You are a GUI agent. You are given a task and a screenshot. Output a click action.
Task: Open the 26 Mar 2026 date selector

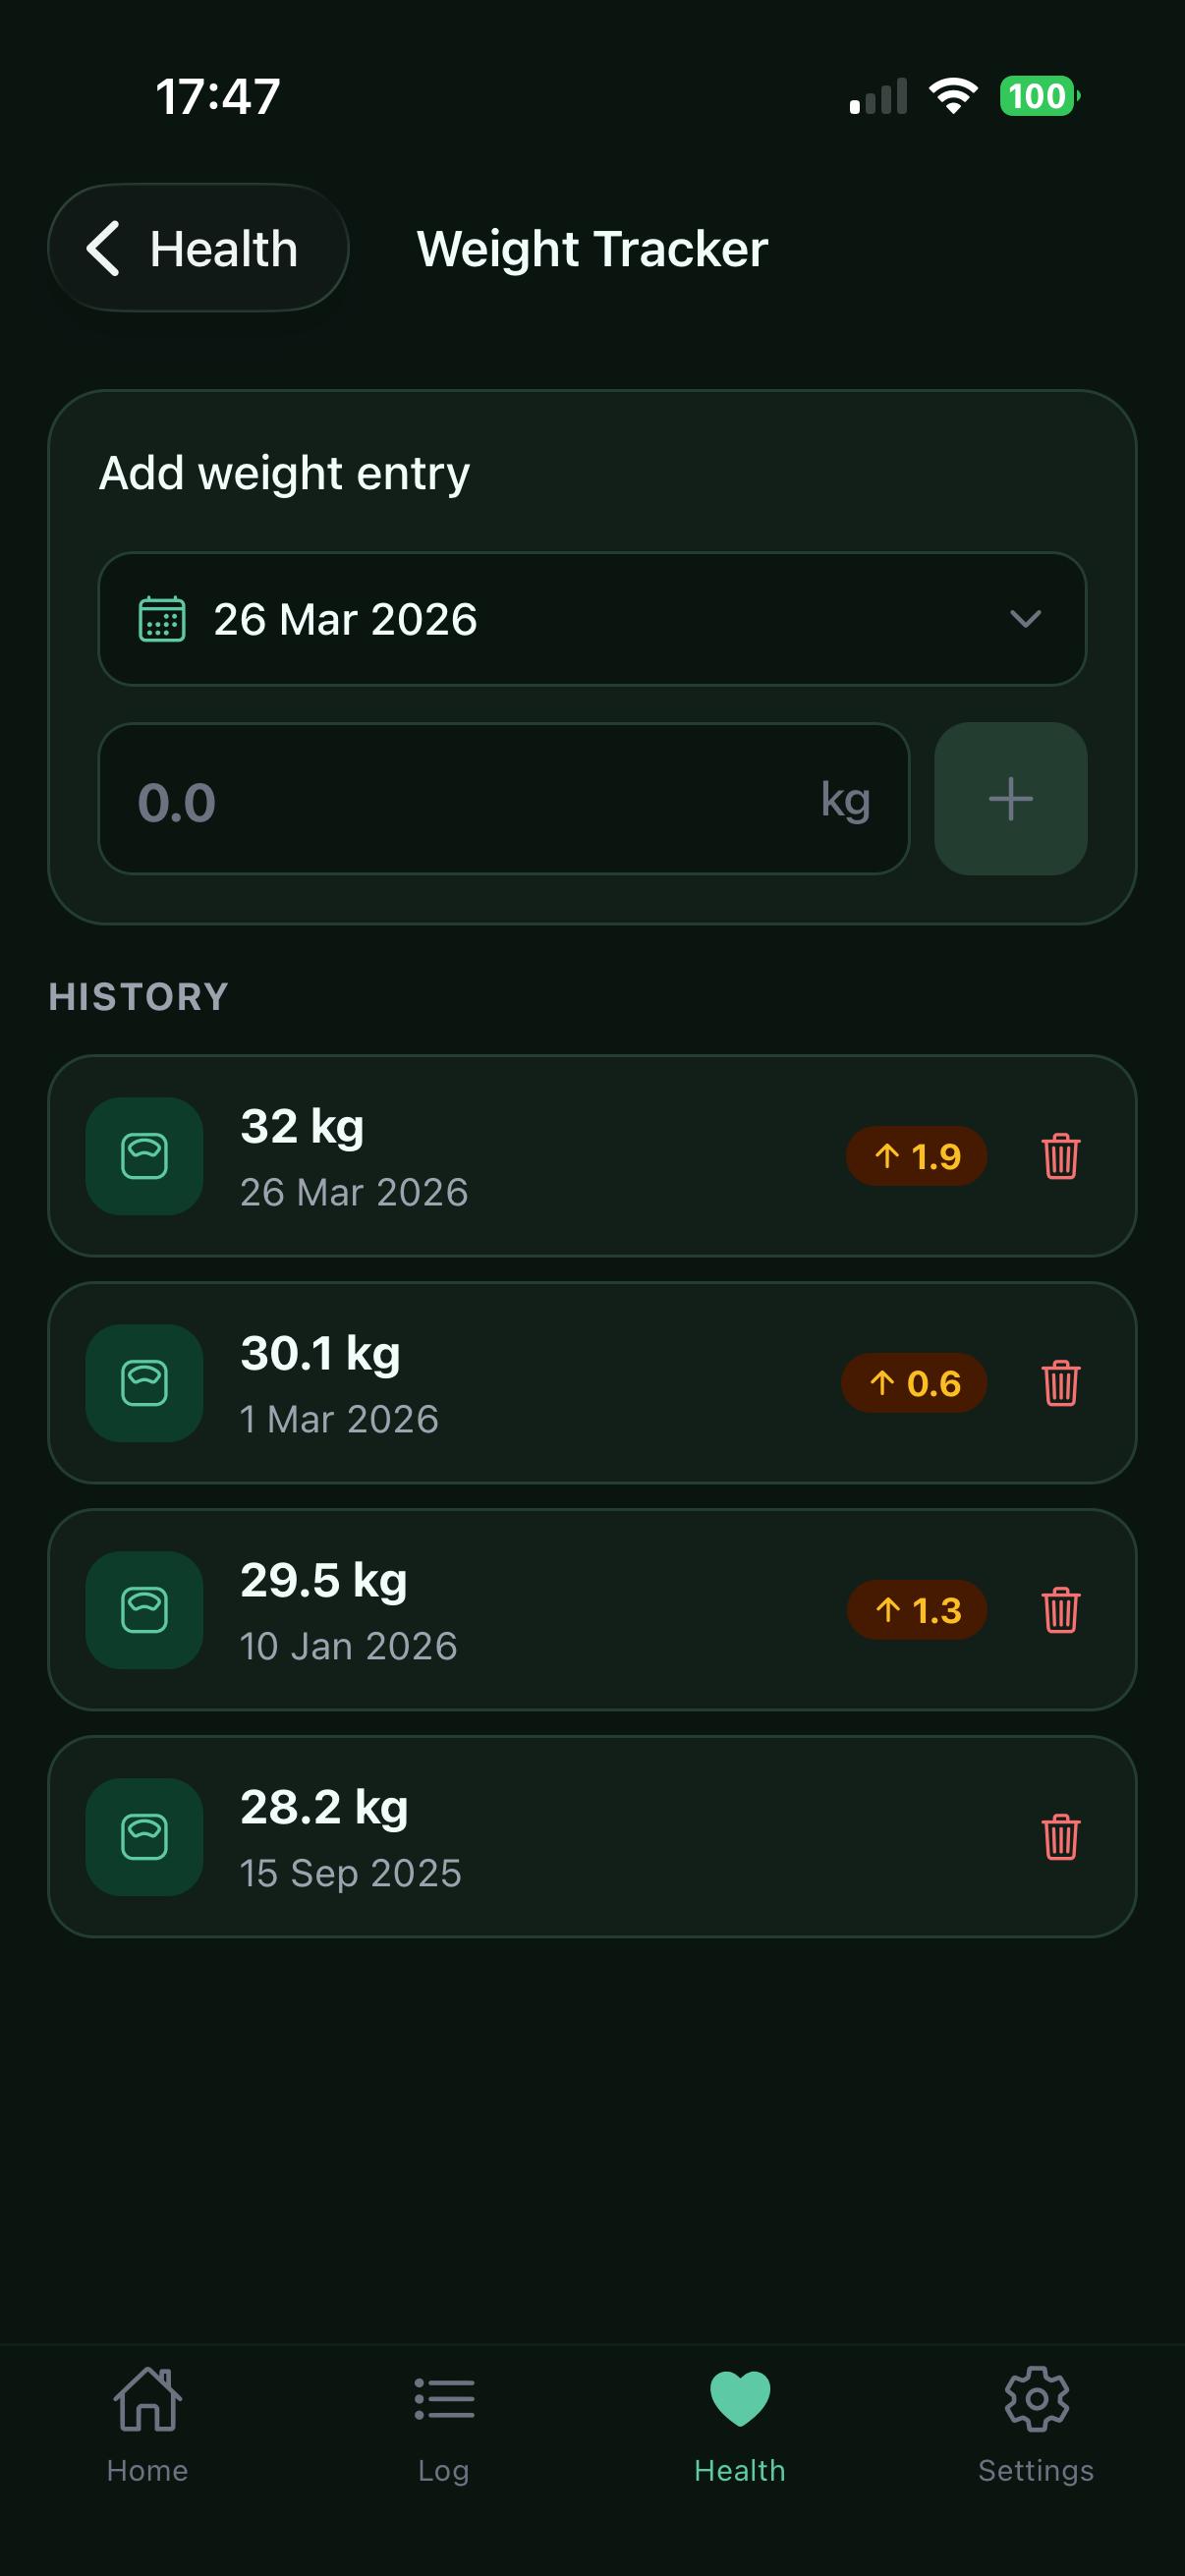(x=590, y=619)
